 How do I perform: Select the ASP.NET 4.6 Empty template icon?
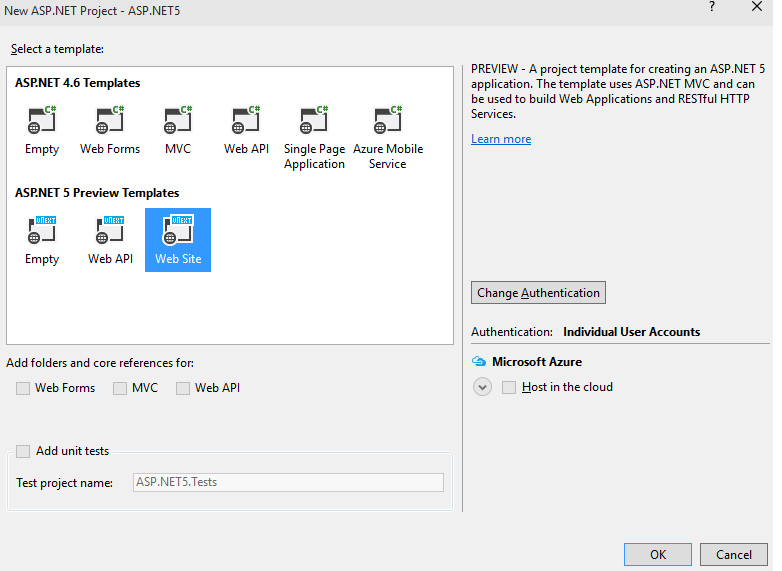[42, 120]
